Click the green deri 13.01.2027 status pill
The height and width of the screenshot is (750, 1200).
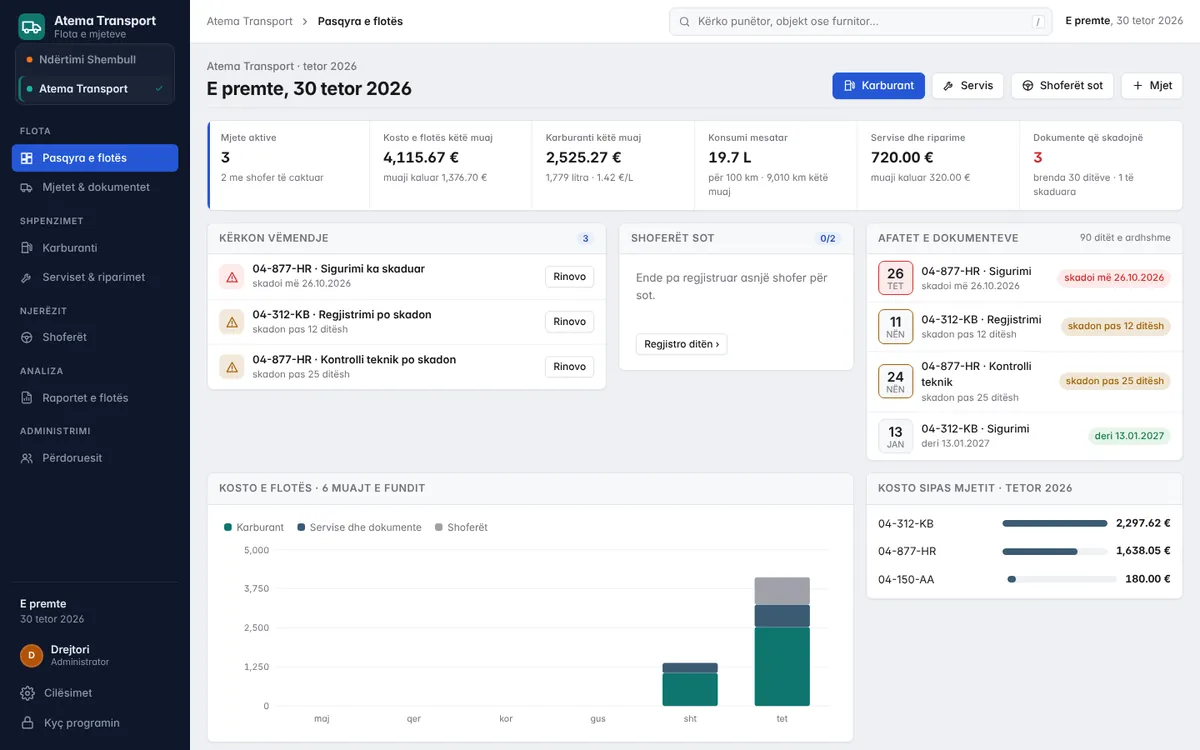(1129, 436)
